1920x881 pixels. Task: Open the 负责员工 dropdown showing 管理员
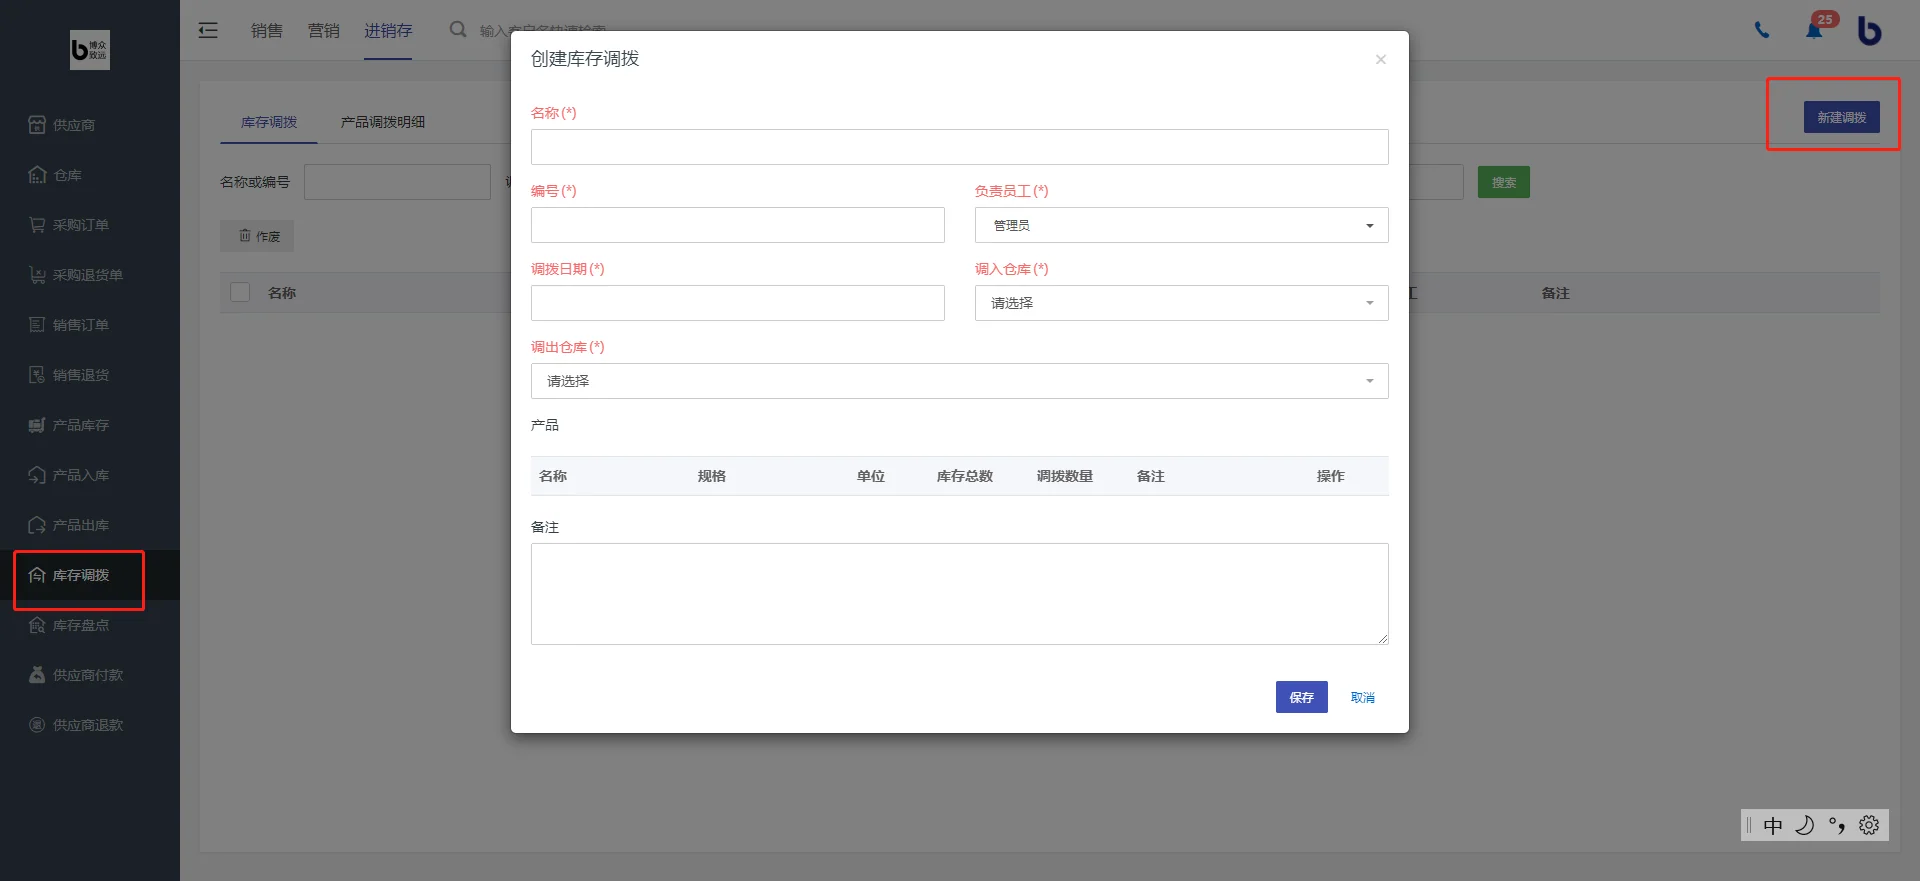tap(1181, 225)
